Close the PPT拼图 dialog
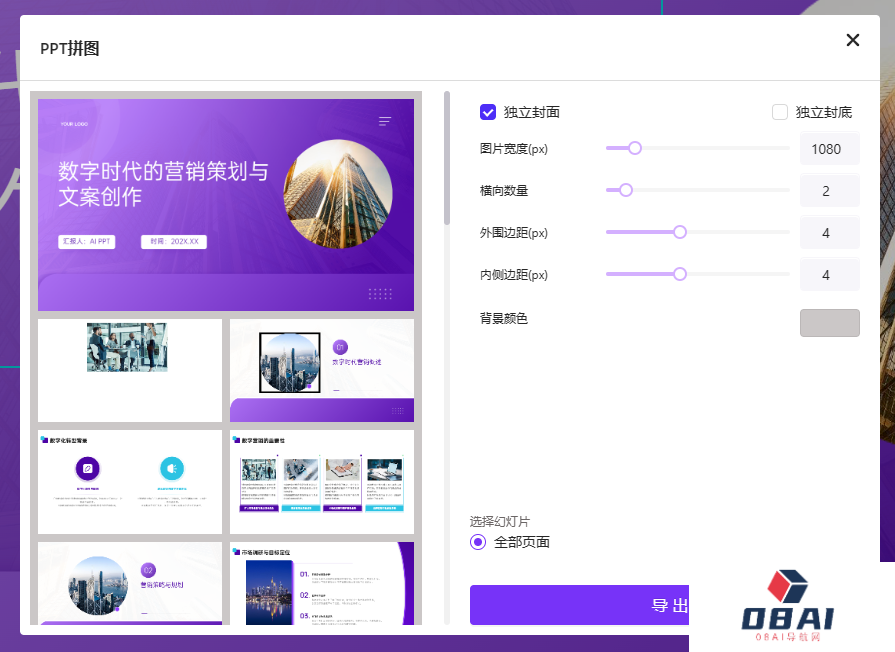The height and width of the screenshot is (652, 895). pyautogui.click(x=853, y=40)
